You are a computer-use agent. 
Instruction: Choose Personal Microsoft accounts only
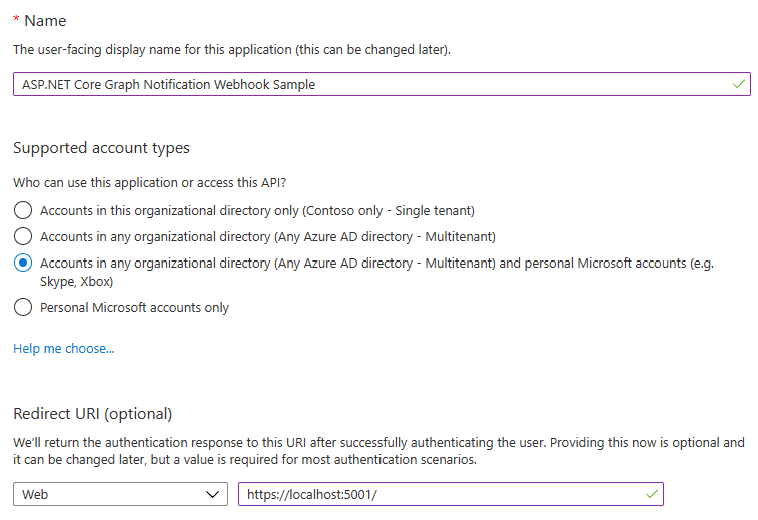(x=23, y=307)
